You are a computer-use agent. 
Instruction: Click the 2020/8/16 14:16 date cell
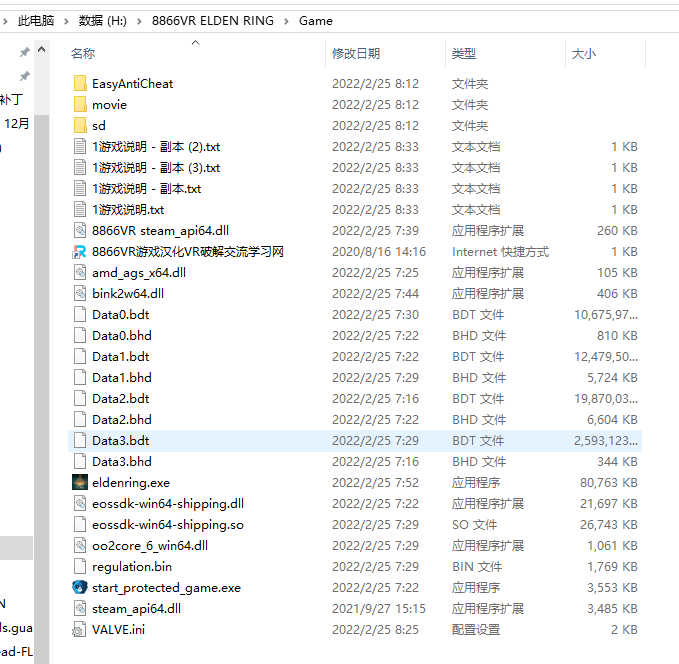point(379,252)
